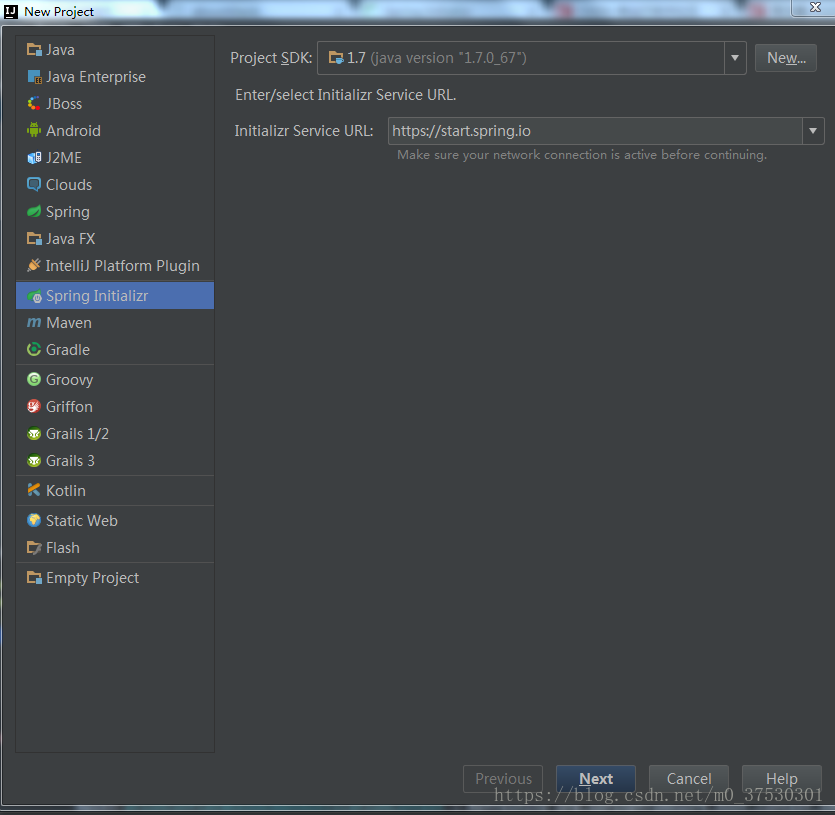The image size is (835, 815).
Task: Click the J2ME icon
Action: pyautogui.click(x=34, y=158)
